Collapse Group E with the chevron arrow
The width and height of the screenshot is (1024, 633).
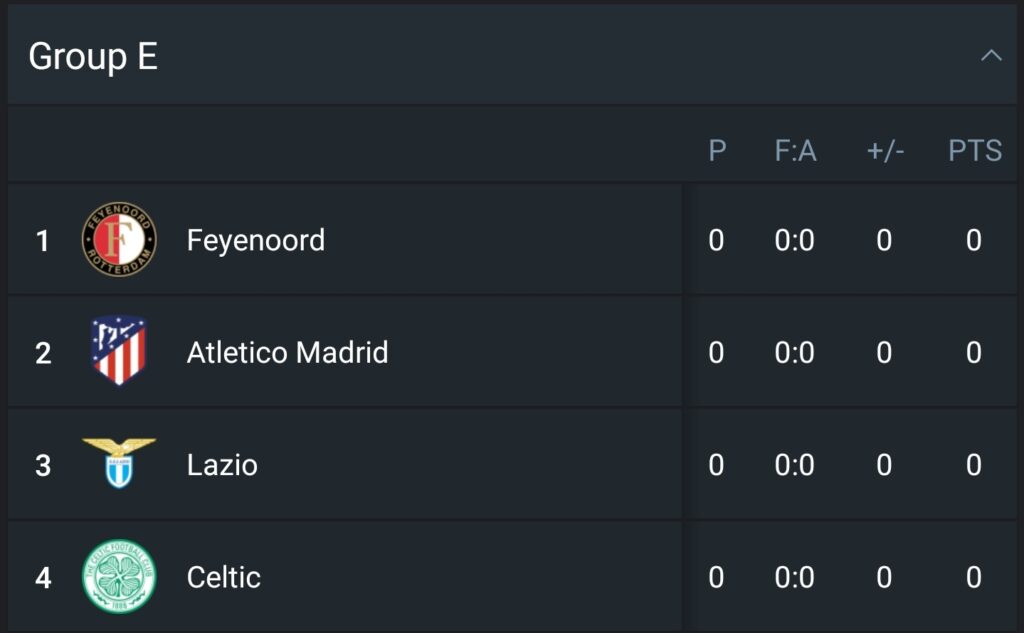pos(991,56)
